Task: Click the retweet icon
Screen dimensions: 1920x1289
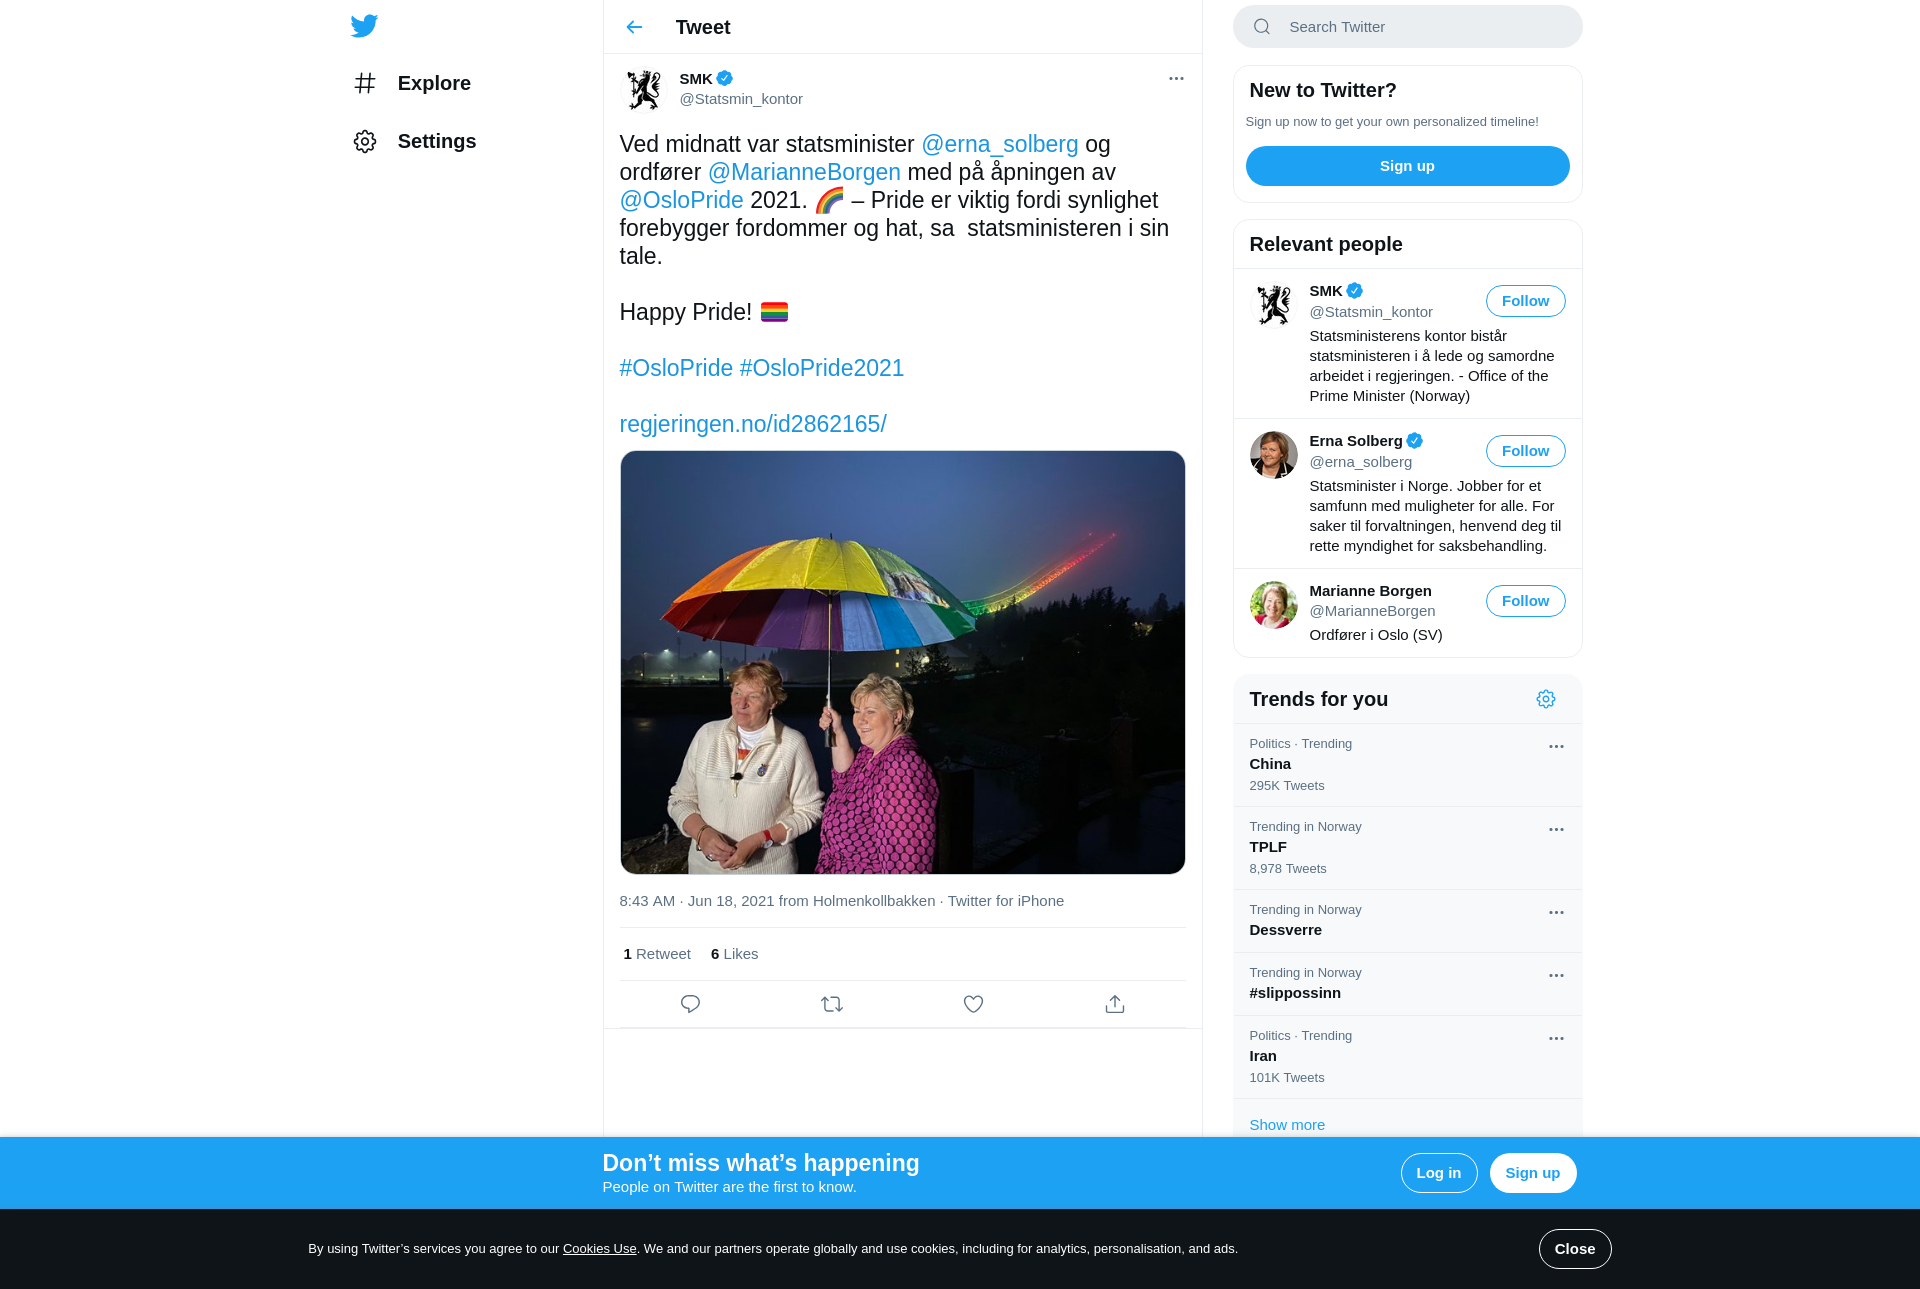Action: coord(832,1004)
